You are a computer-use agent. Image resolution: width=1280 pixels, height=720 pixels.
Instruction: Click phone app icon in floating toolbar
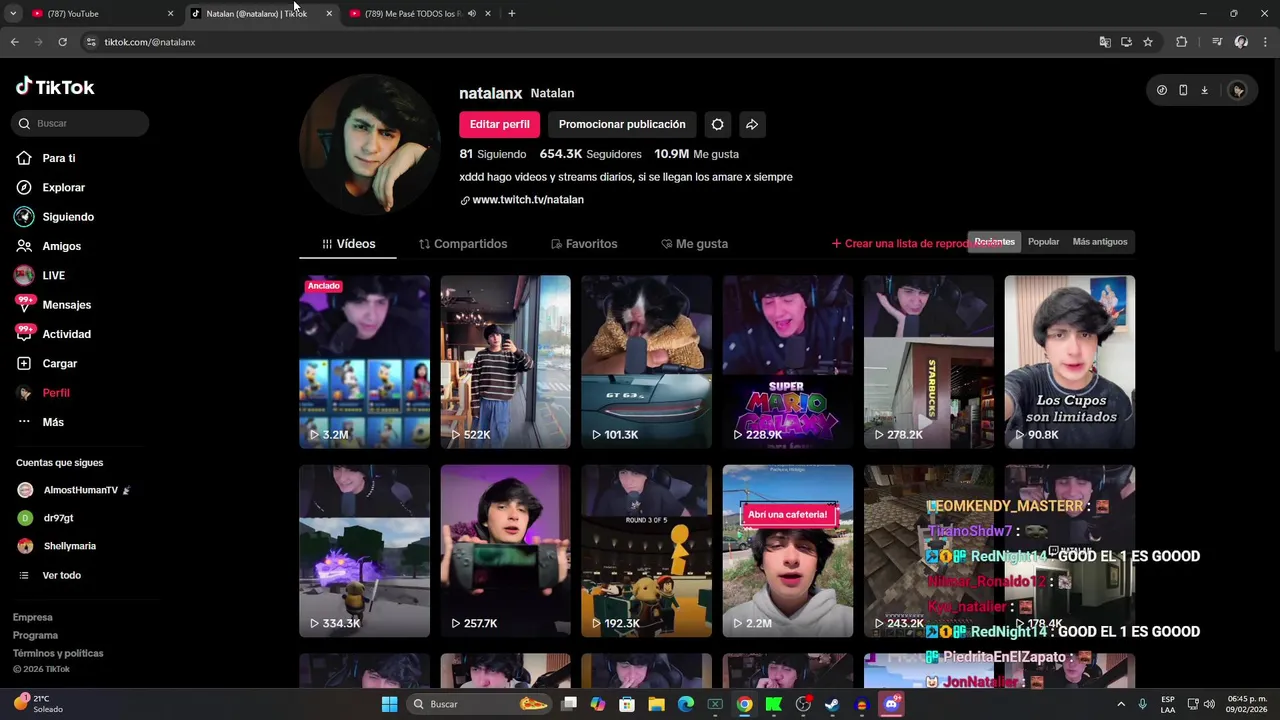[x=1183, y=90]
